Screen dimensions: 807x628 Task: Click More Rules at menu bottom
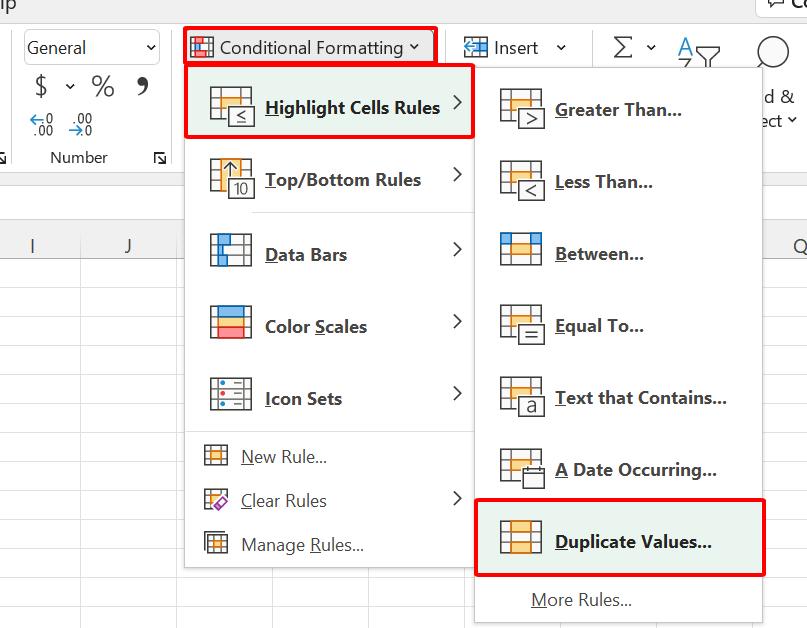(581, 600)
